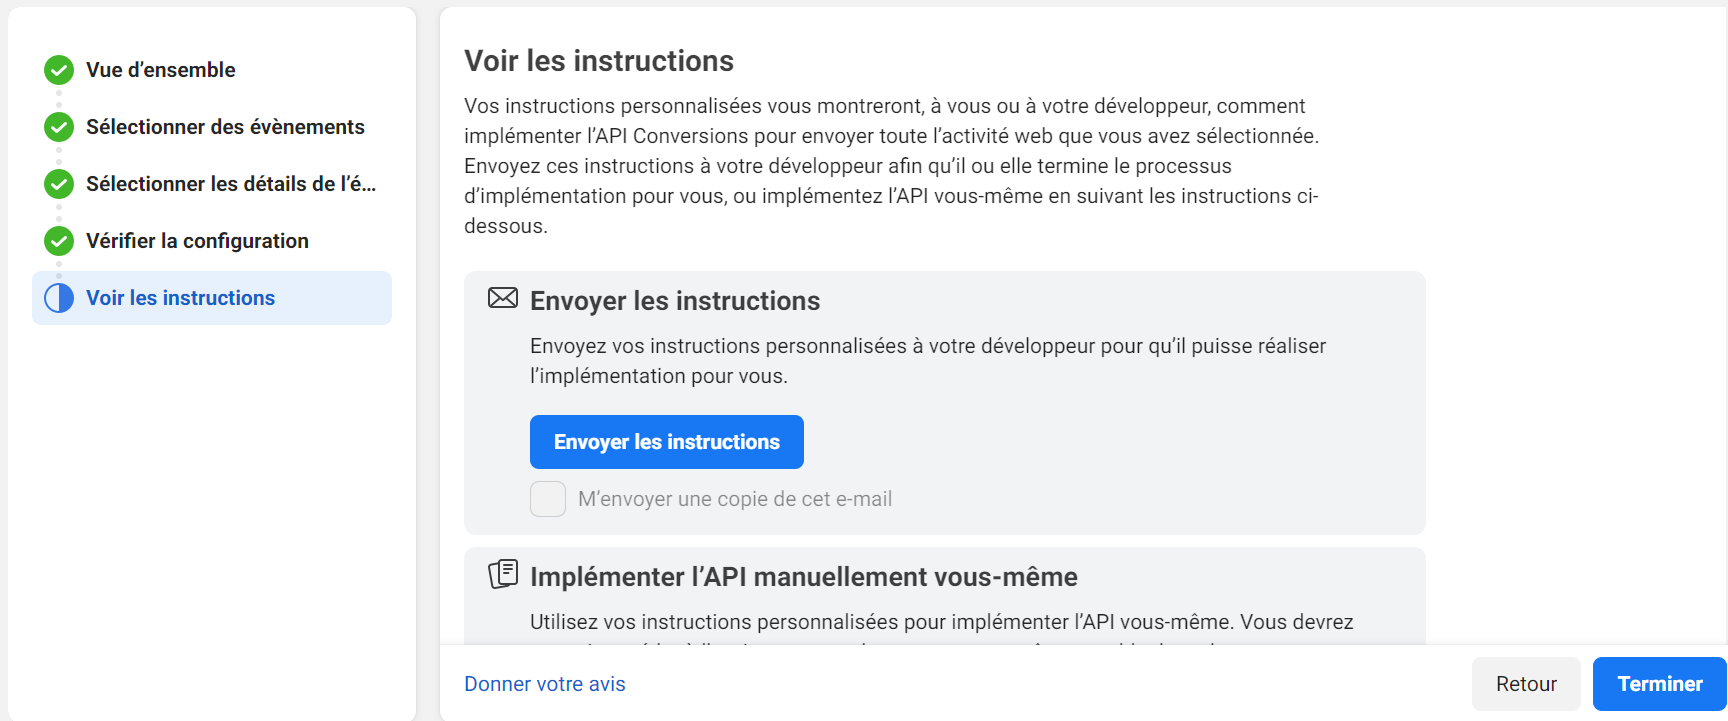Click the document icon beside Implémenter l'API manuellement
The height and width of the screenshot is (721, 1728).
click(x=503, y=574)
